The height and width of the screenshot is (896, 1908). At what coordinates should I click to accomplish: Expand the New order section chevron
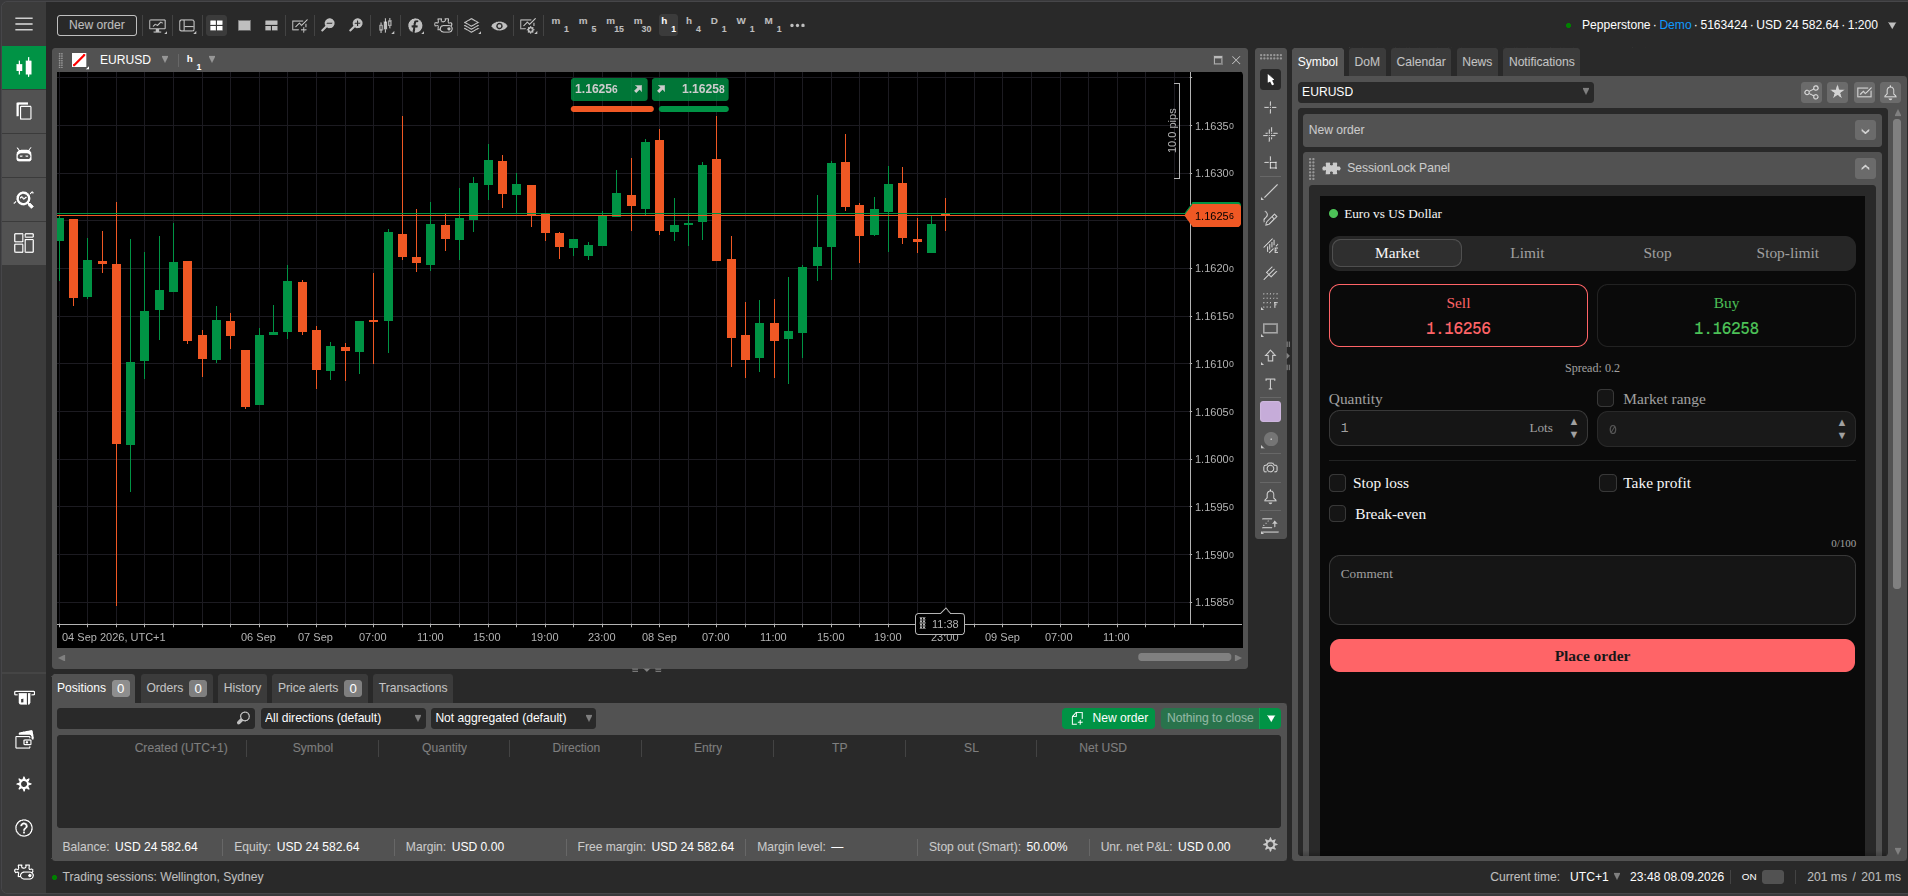pos(1865,130)
